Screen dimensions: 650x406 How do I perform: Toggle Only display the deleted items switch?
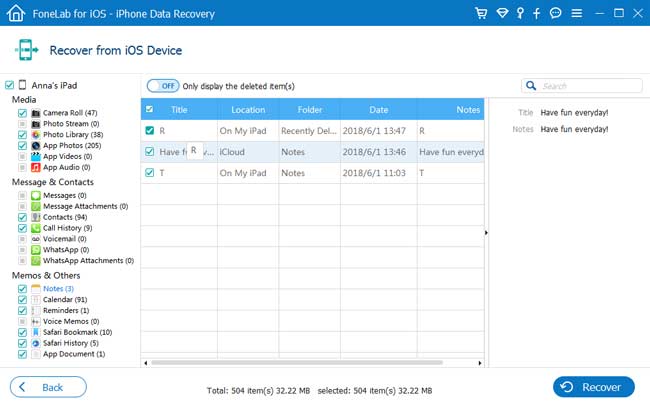click(x=163, y=86)
